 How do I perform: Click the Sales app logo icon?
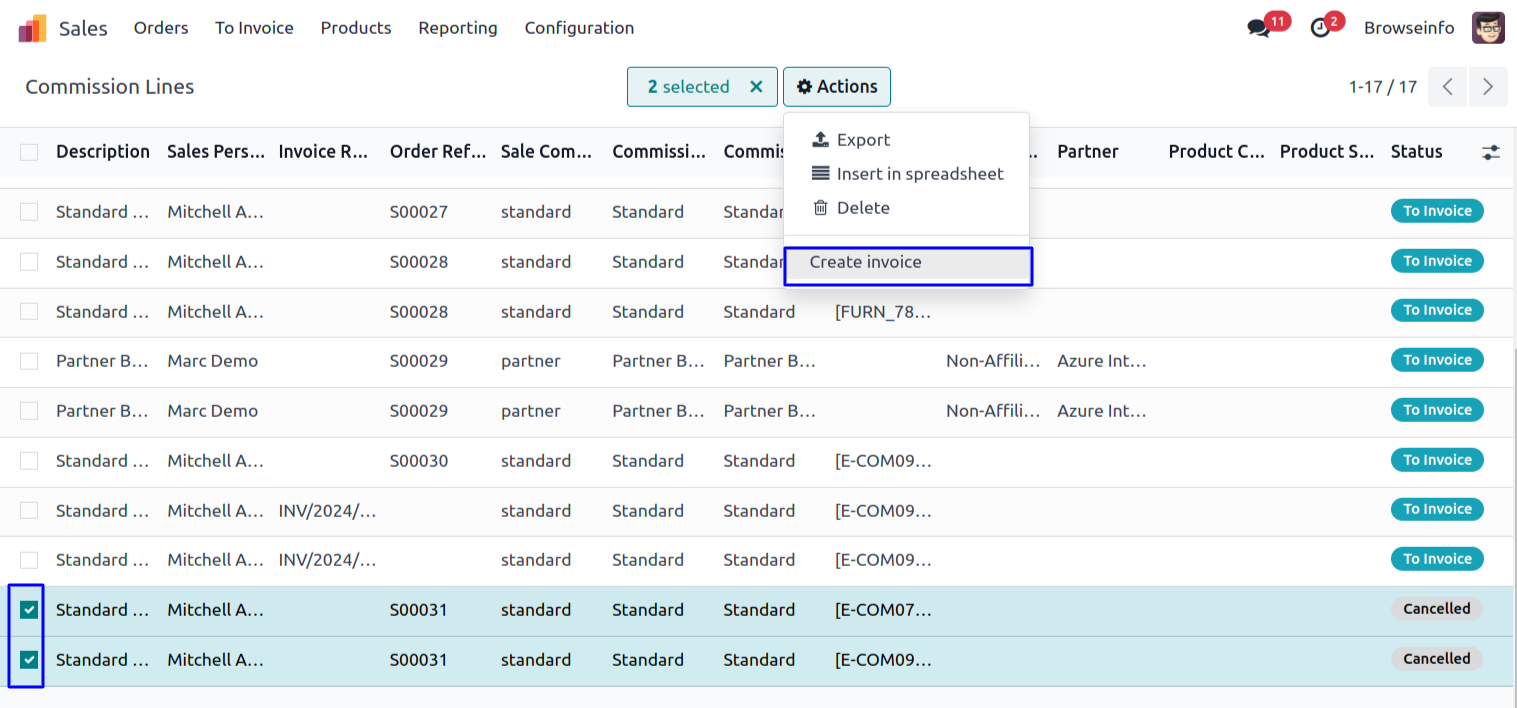32,28
